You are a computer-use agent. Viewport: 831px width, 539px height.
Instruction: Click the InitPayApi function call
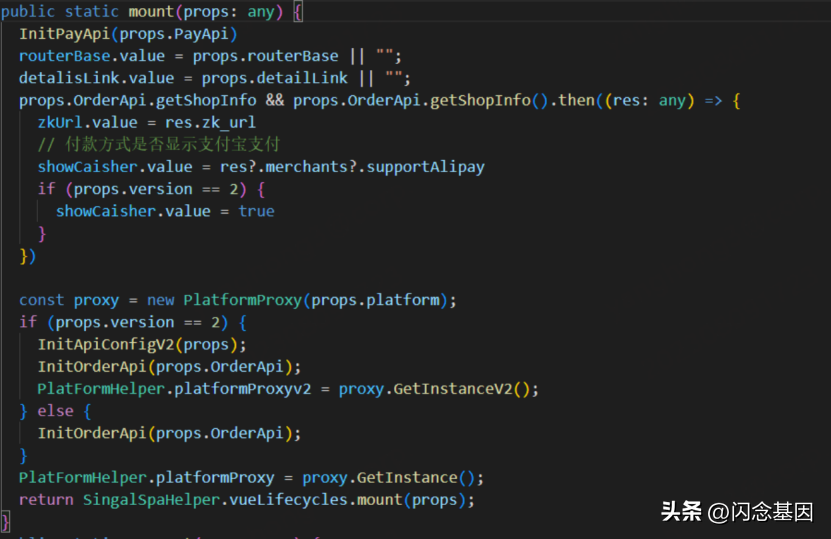[x=64, y=34]
